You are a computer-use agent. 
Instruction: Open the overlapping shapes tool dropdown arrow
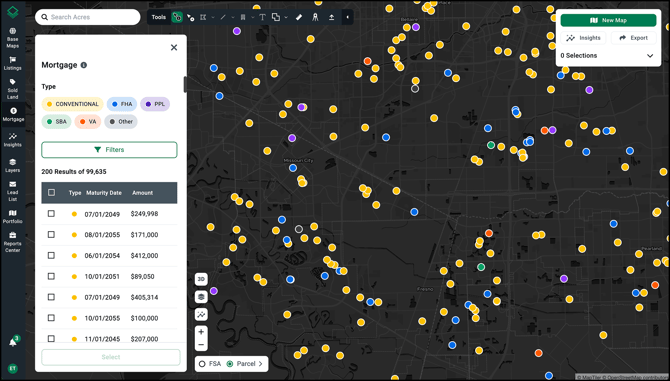point(286,18)
